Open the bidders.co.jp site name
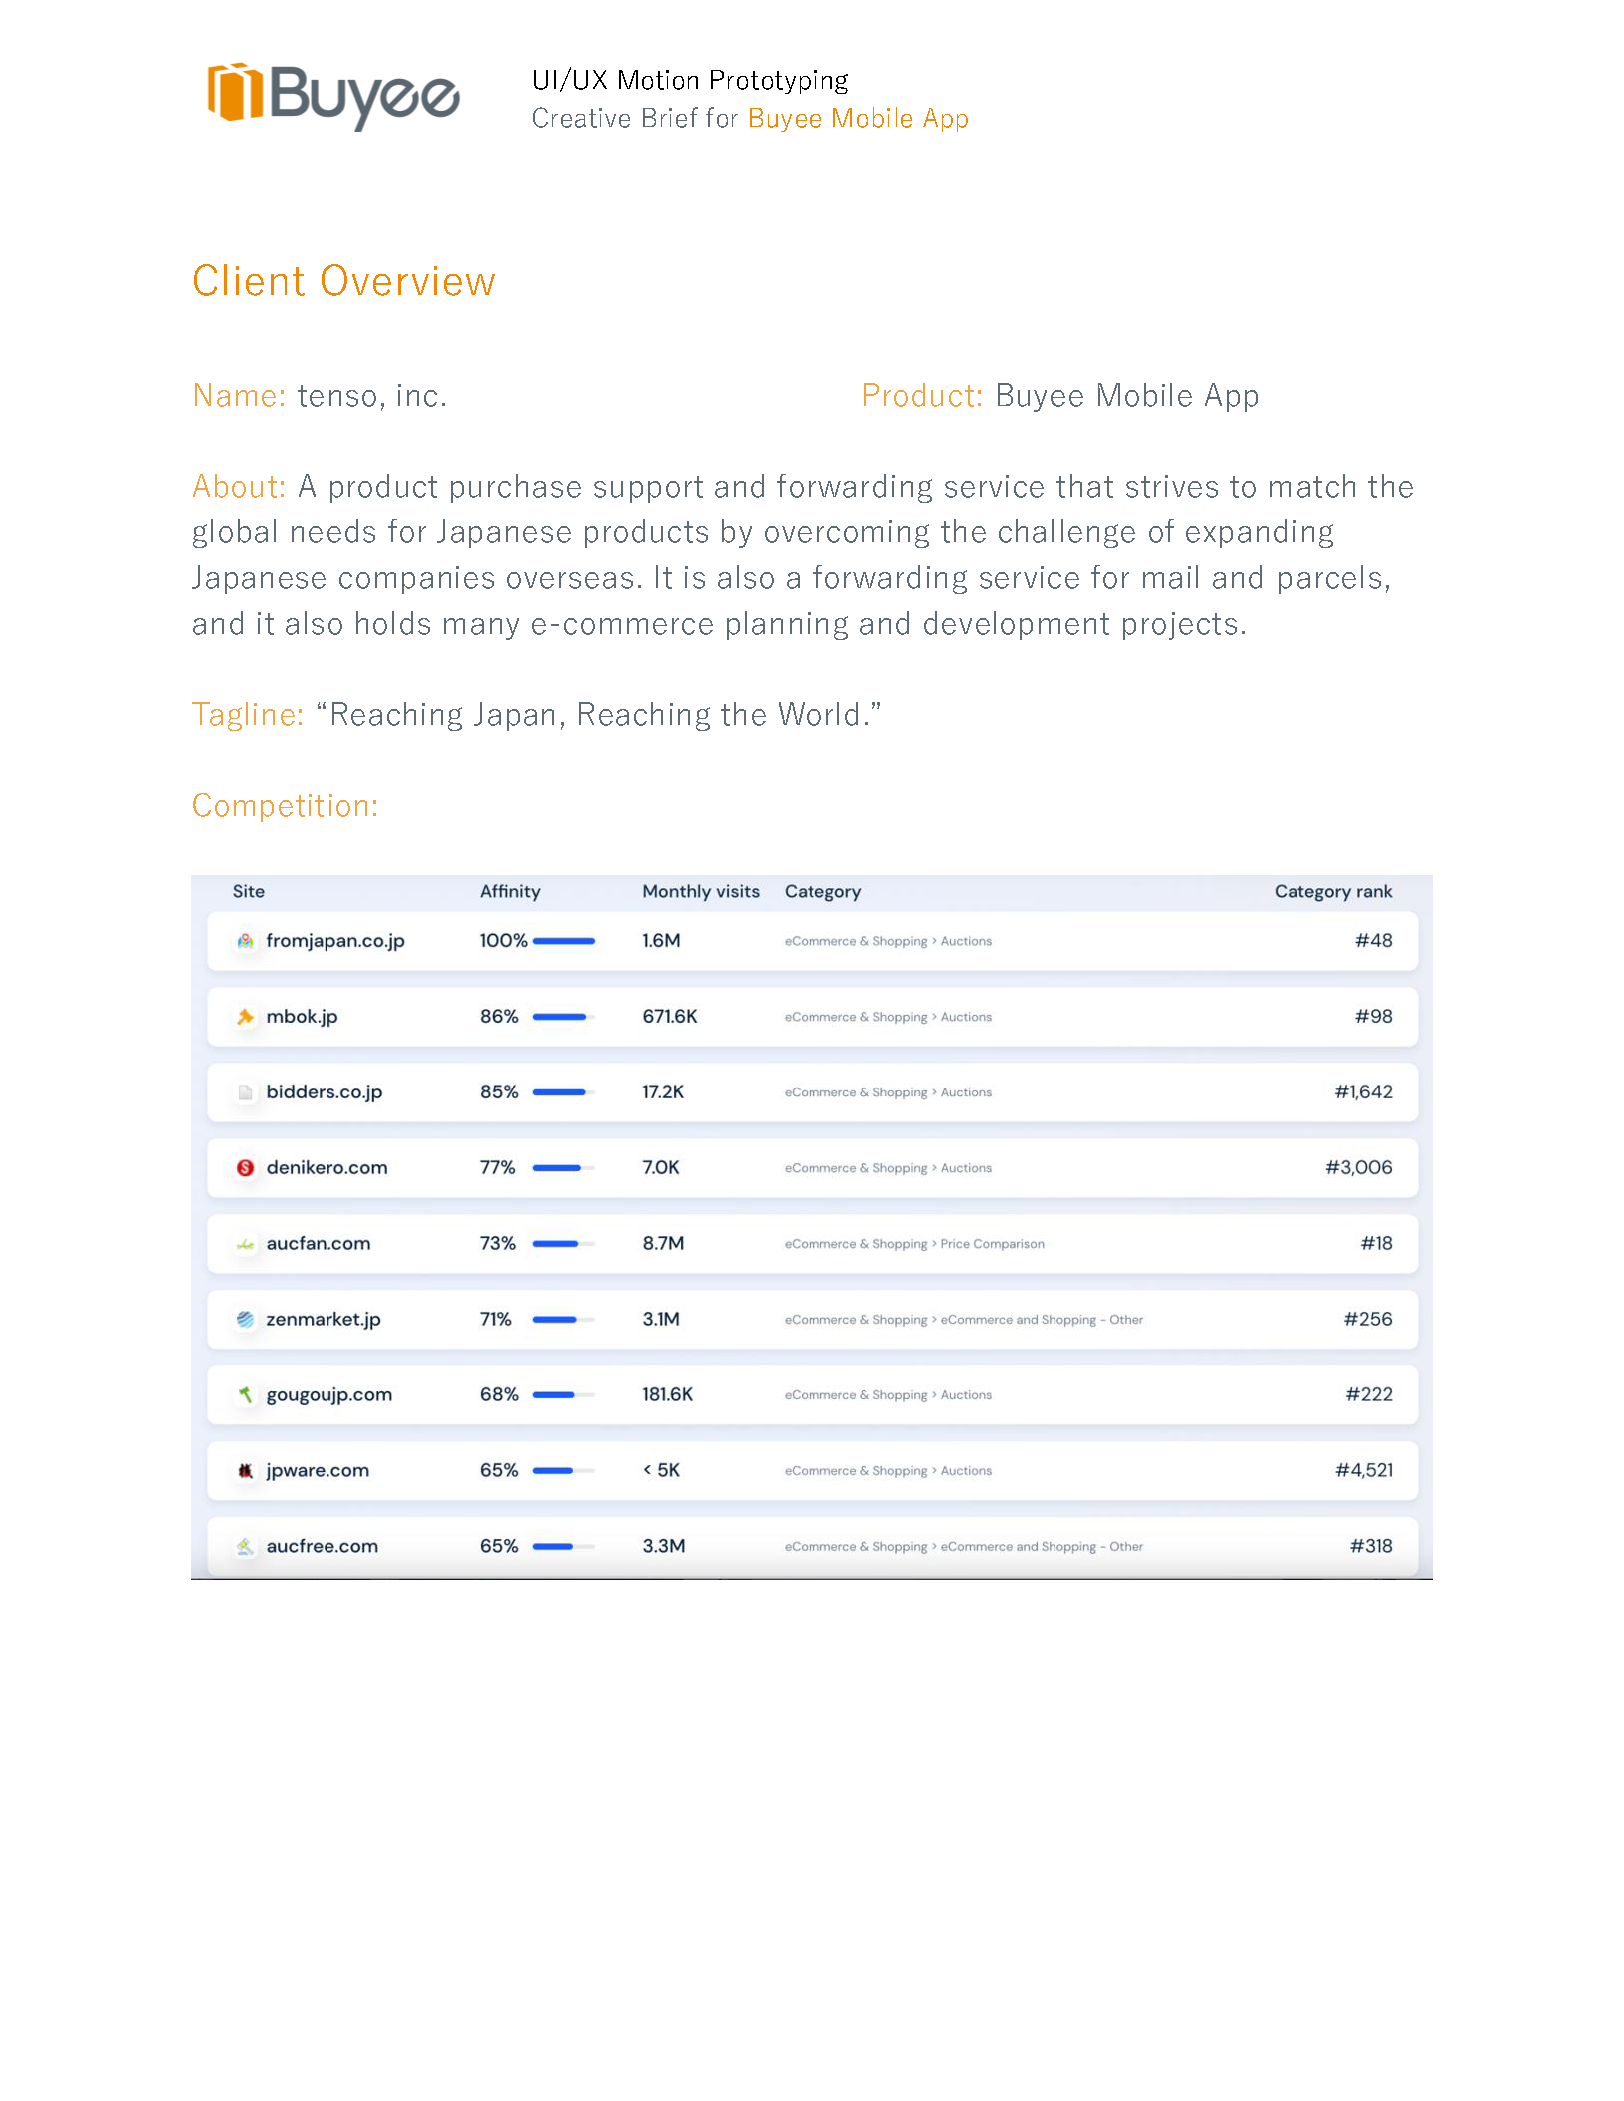 point(324,1092)
